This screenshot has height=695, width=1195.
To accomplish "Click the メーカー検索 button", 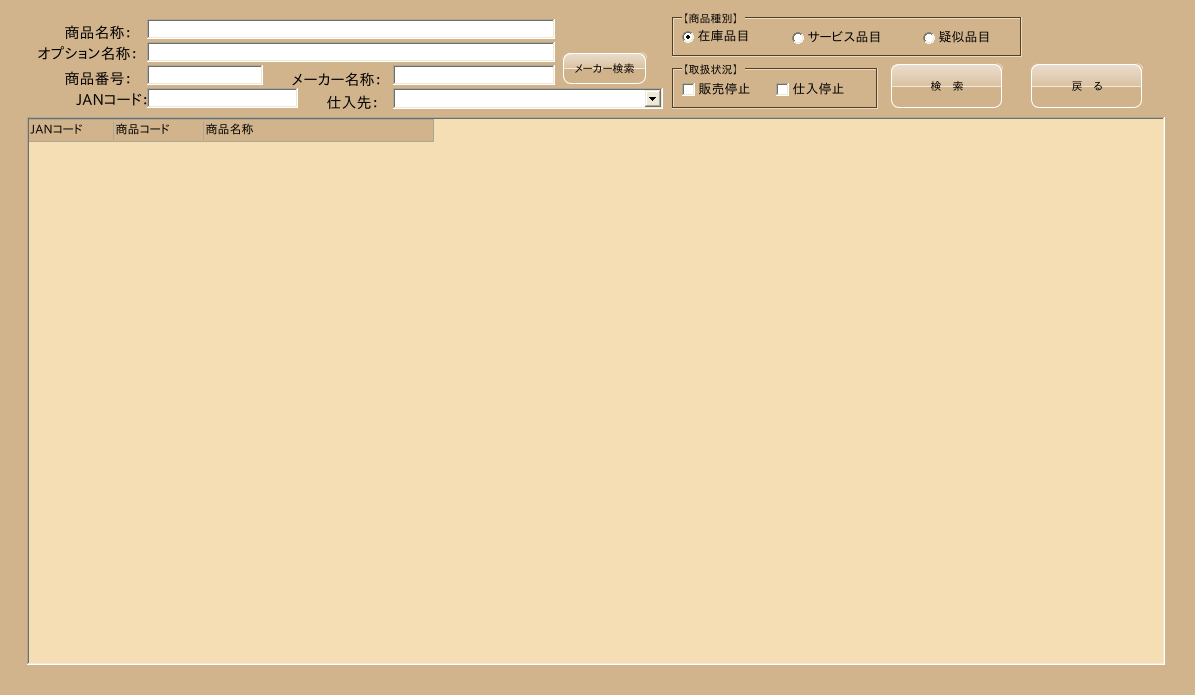I will pyautogui.click(x=604, y=69).
